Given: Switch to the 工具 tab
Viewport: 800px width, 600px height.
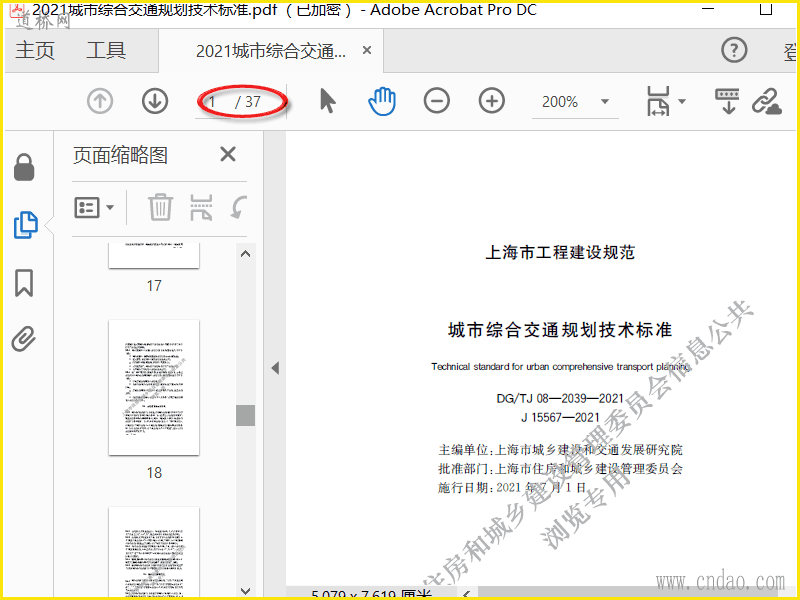Looking at the screenshot, I should [106, 51].
